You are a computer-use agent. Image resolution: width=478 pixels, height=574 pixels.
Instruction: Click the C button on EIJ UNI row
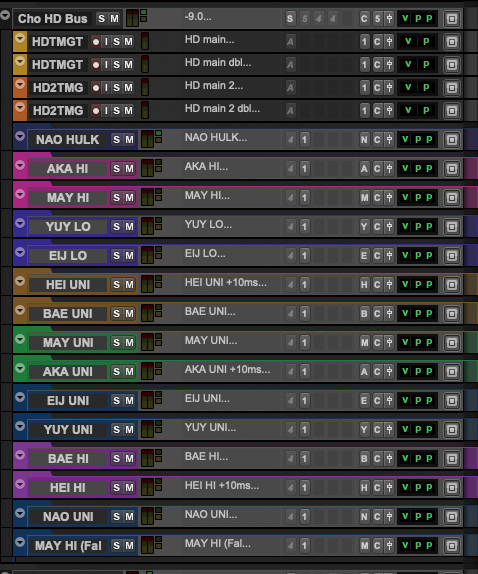point(377,401)
